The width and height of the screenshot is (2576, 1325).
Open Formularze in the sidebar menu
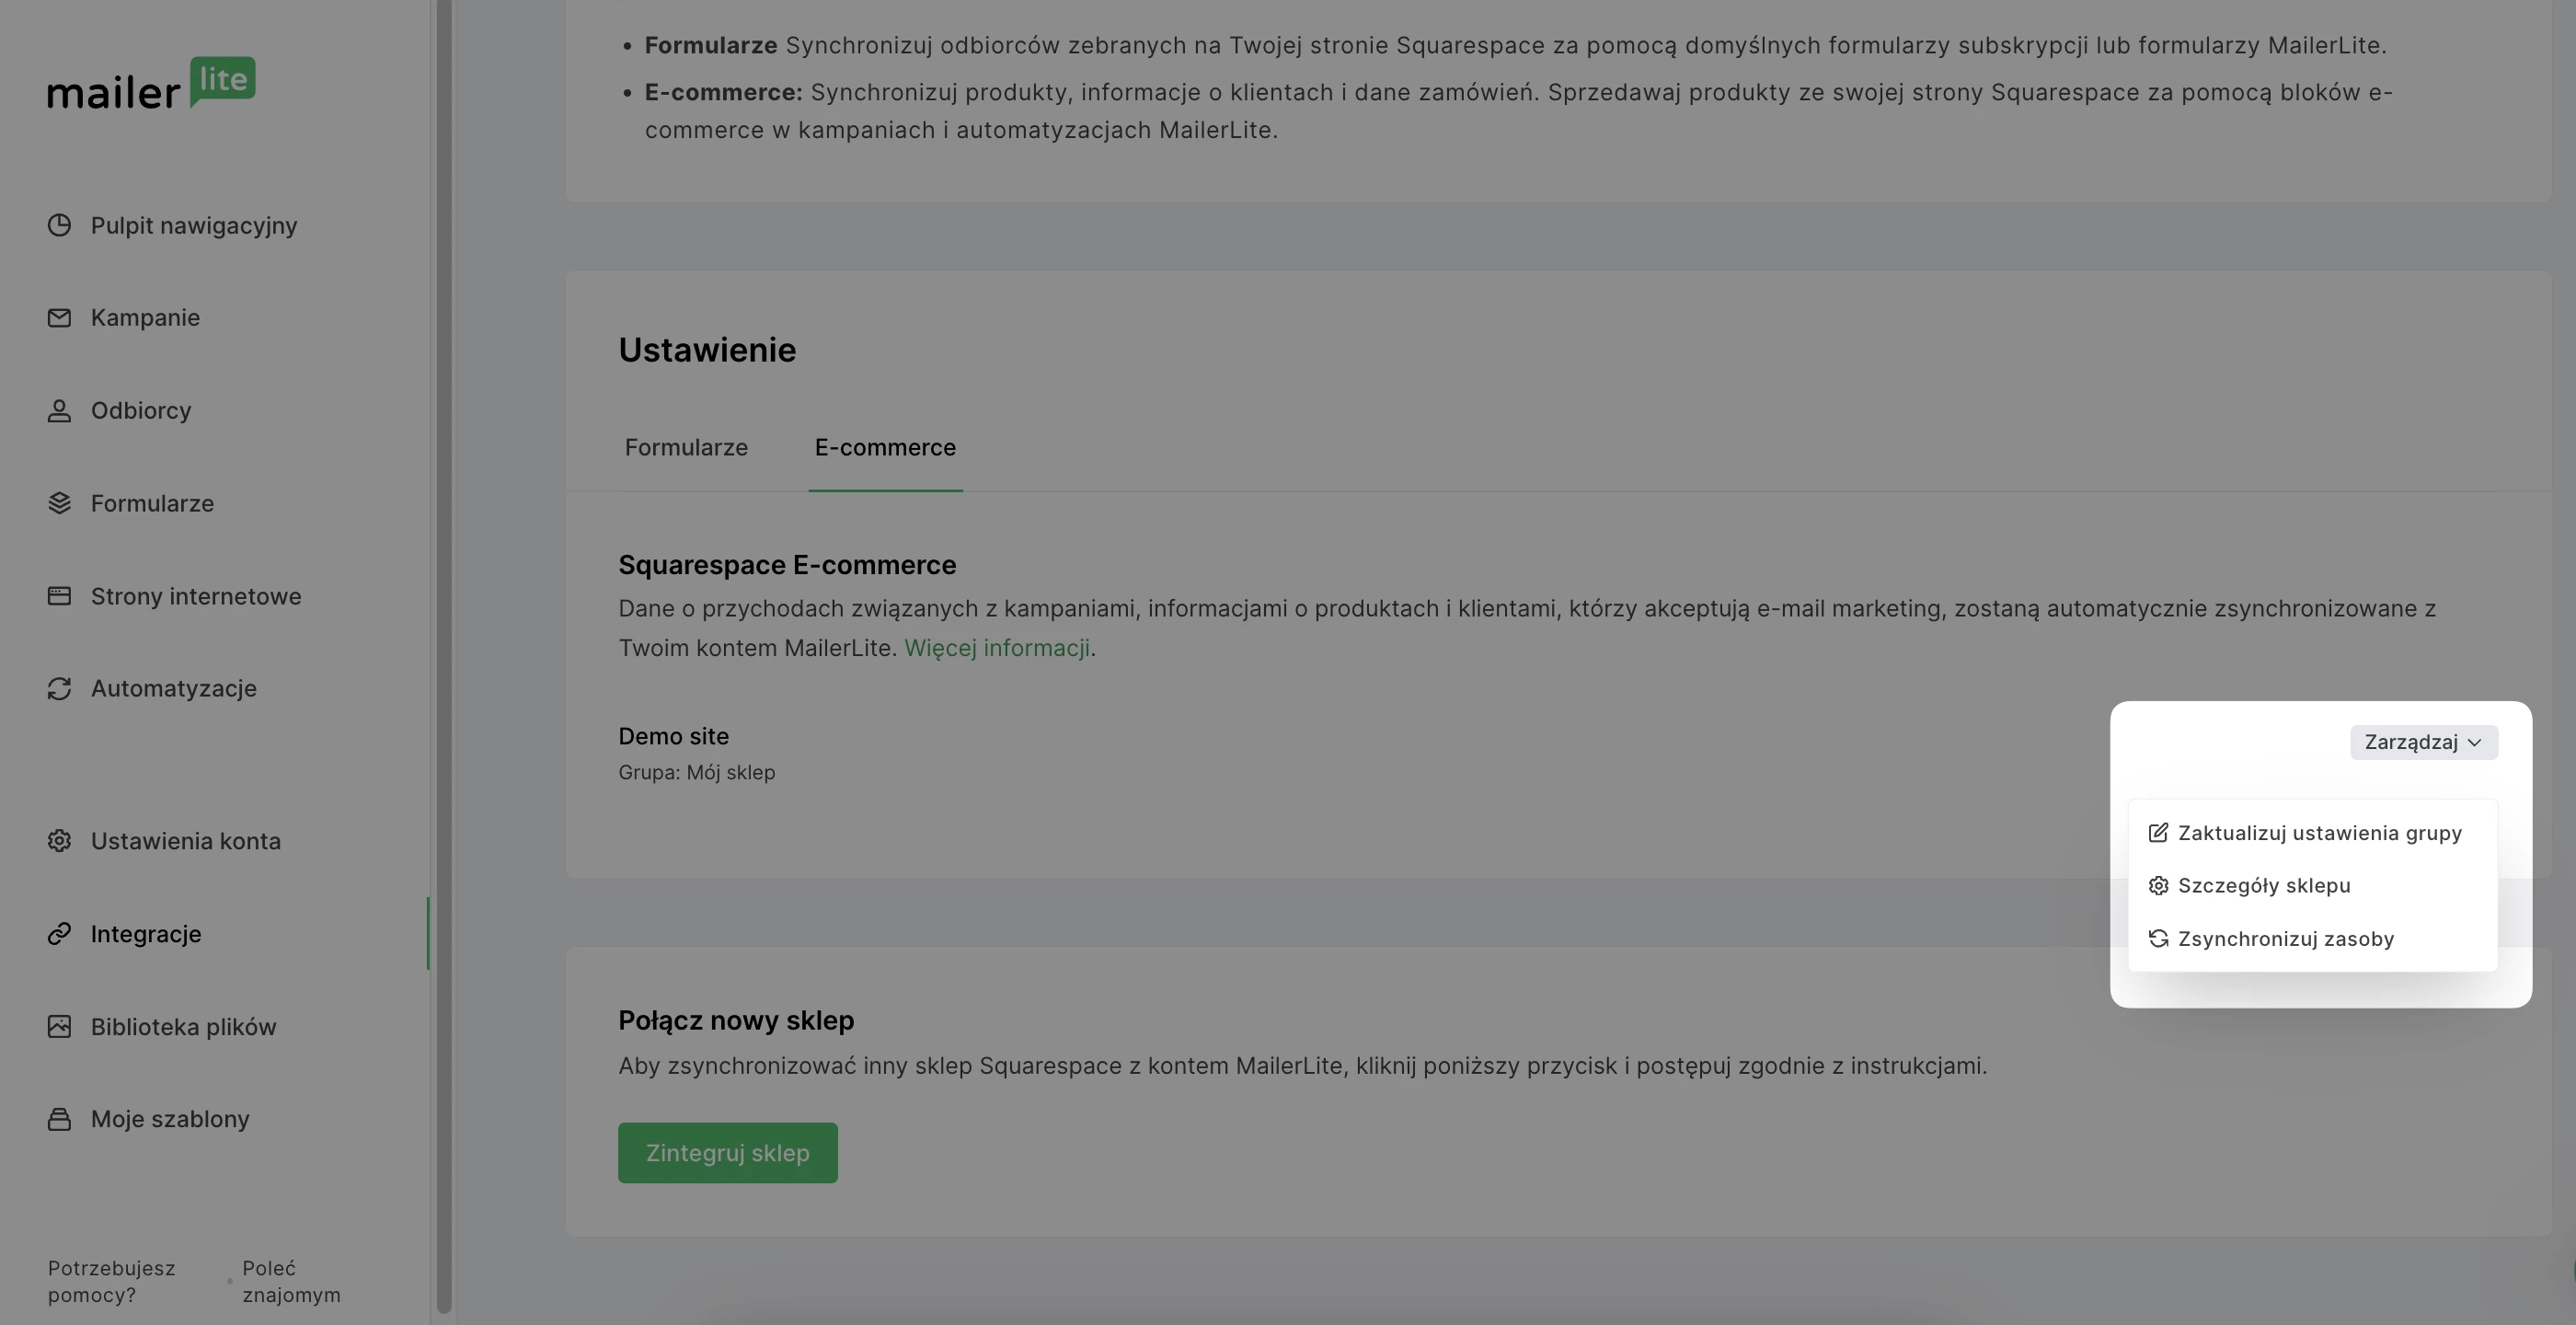[152, 503]
